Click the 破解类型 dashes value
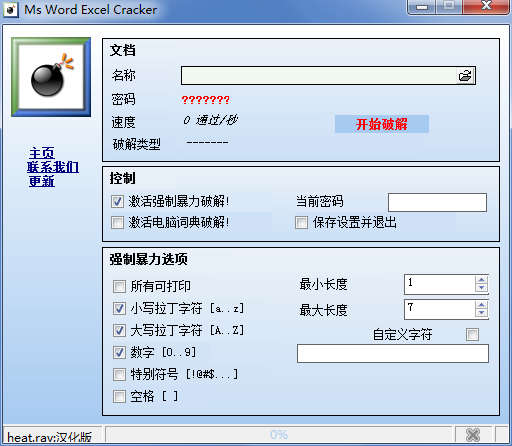 click(x=207, y=143)
